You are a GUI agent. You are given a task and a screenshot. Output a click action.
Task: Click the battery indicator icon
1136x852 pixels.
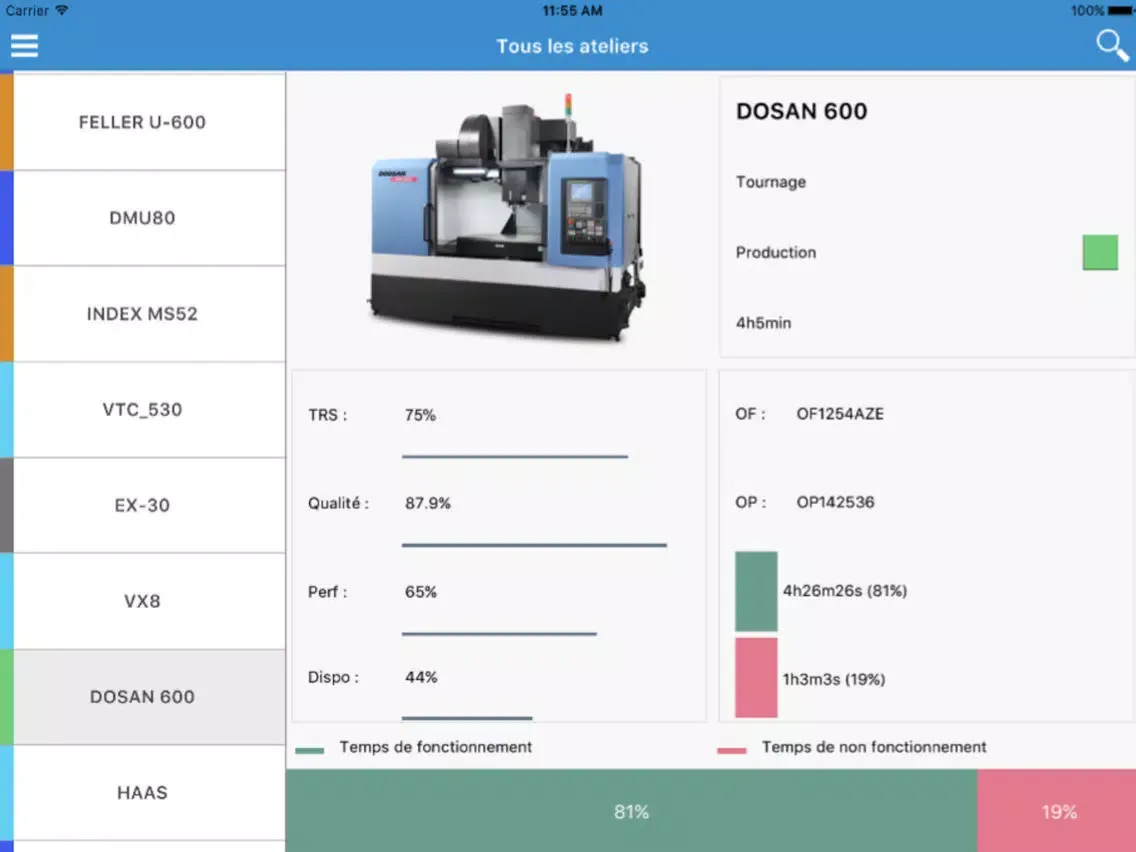[1121, 10]
